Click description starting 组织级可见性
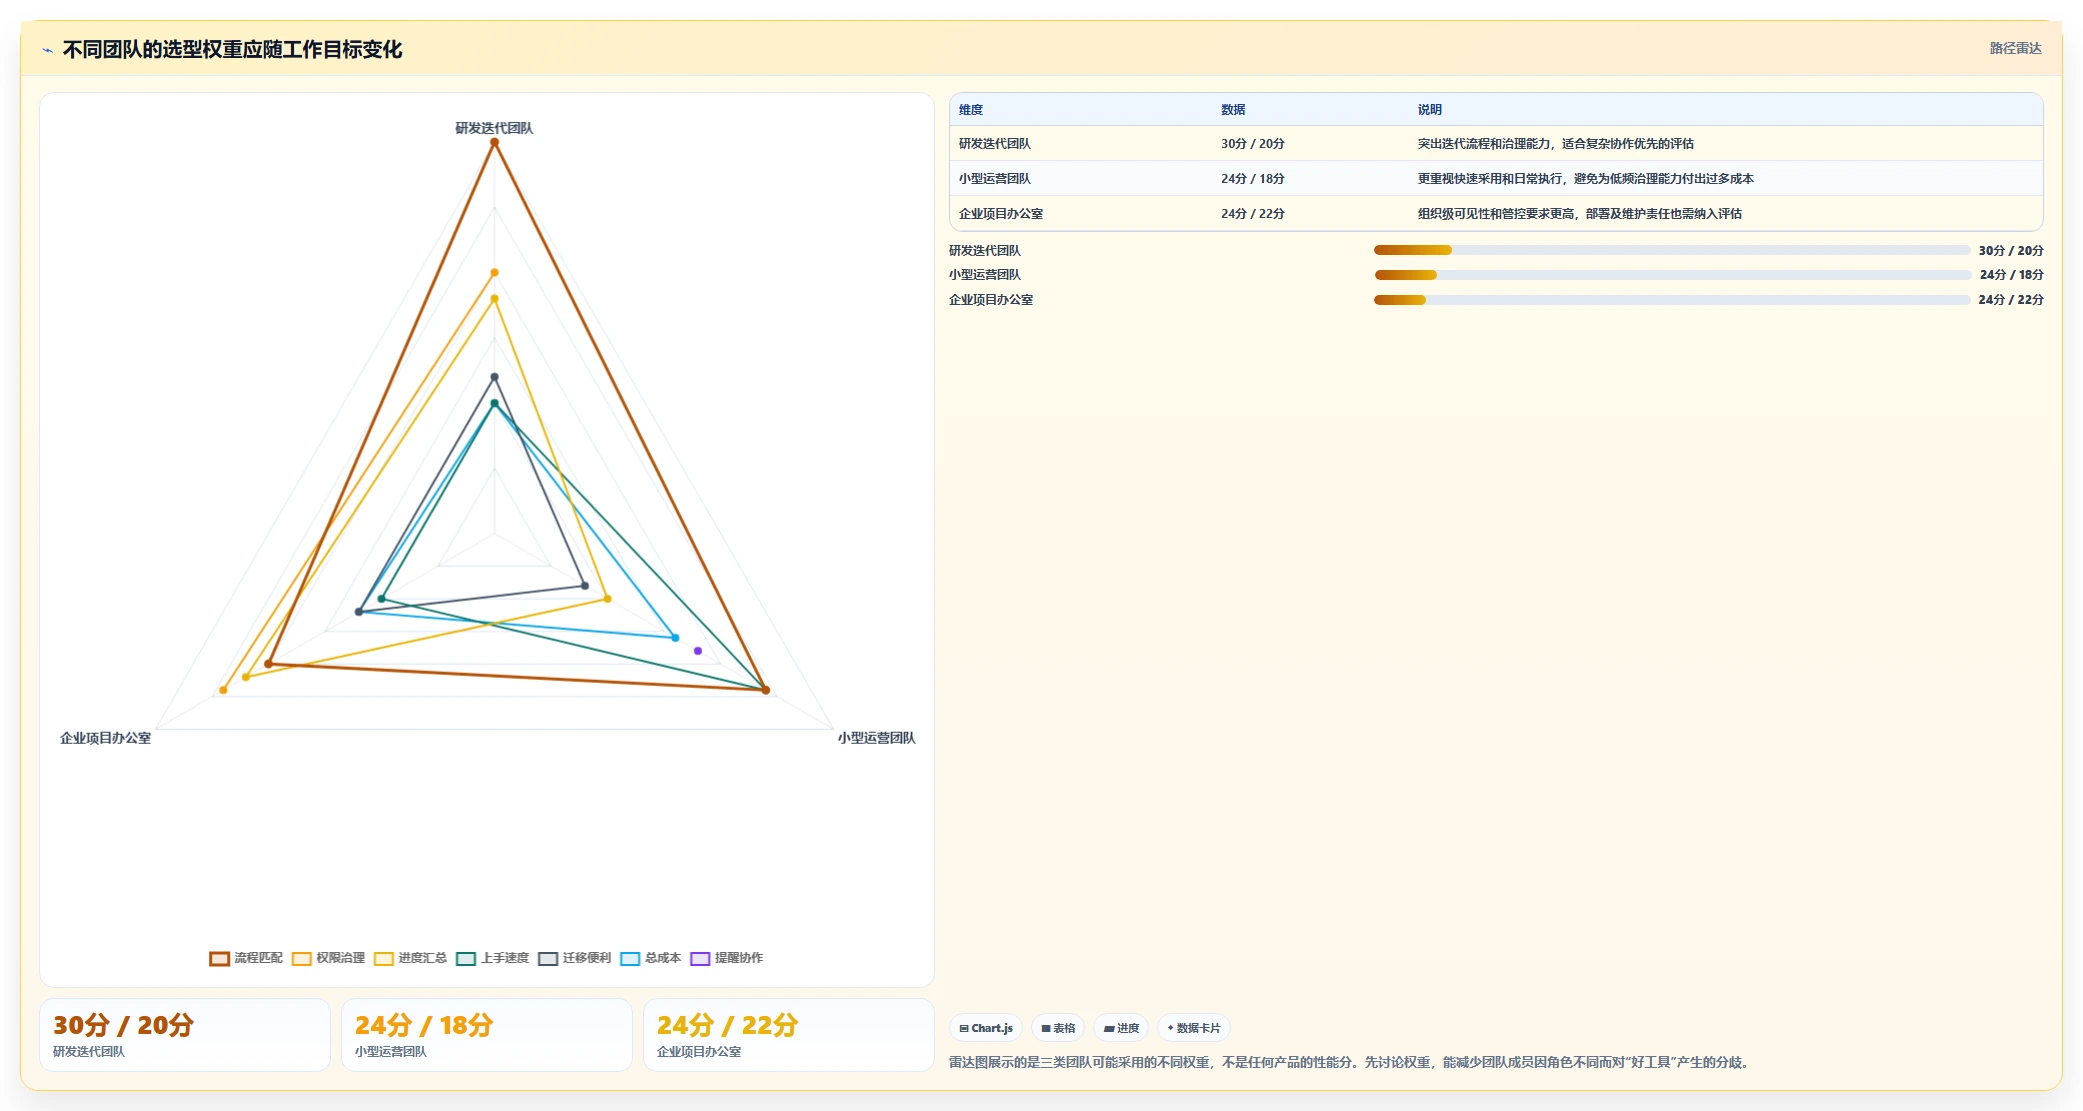2083x1111 pixels. click(x=1580, y=214)
